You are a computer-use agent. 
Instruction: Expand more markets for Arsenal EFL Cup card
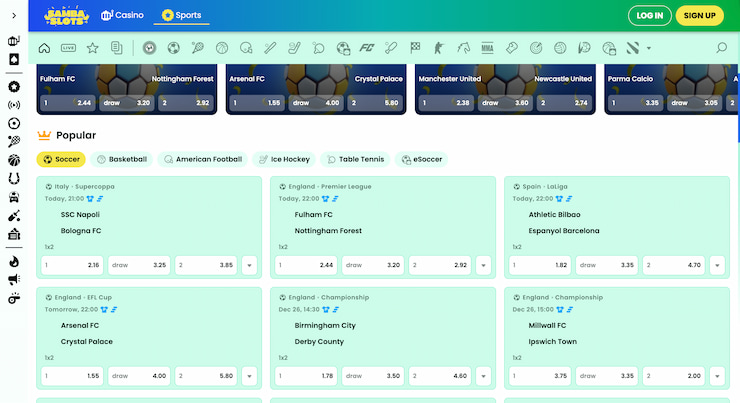[x=249, y=376]
